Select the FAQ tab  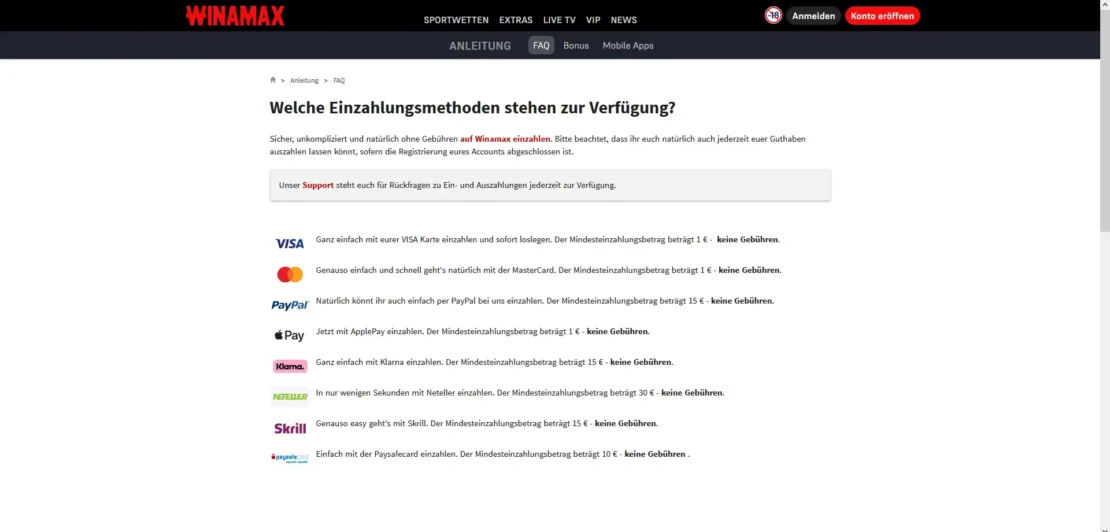pyautogui.click(x=541, y=45)
